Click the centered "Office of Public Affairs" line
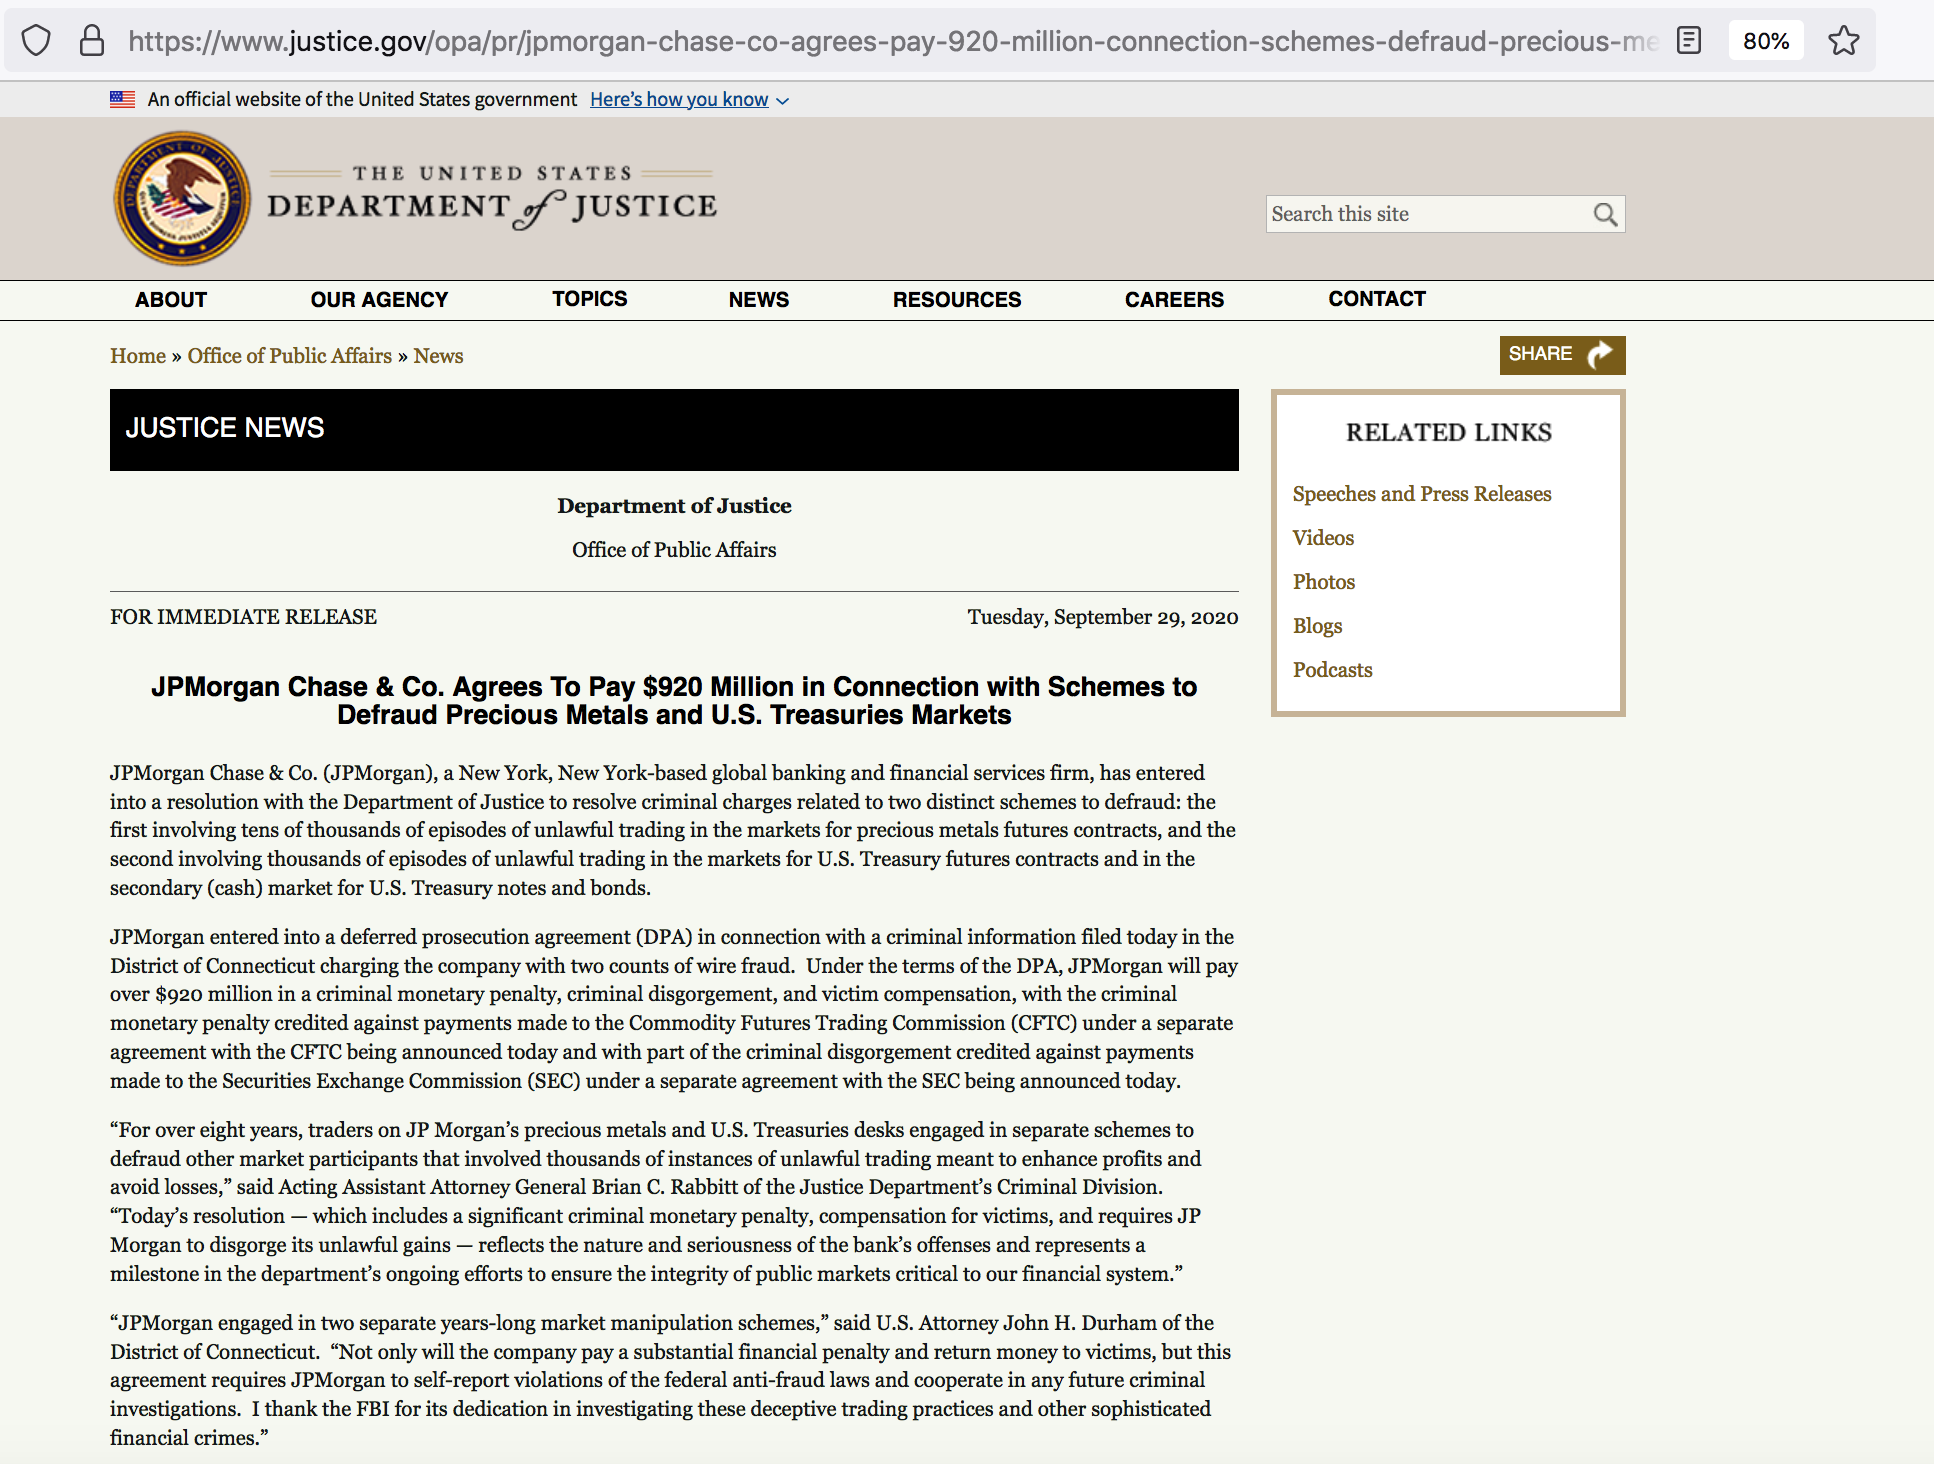Image resolution: width=1934 pixels, height=1464 pixels. click(674, 550)
